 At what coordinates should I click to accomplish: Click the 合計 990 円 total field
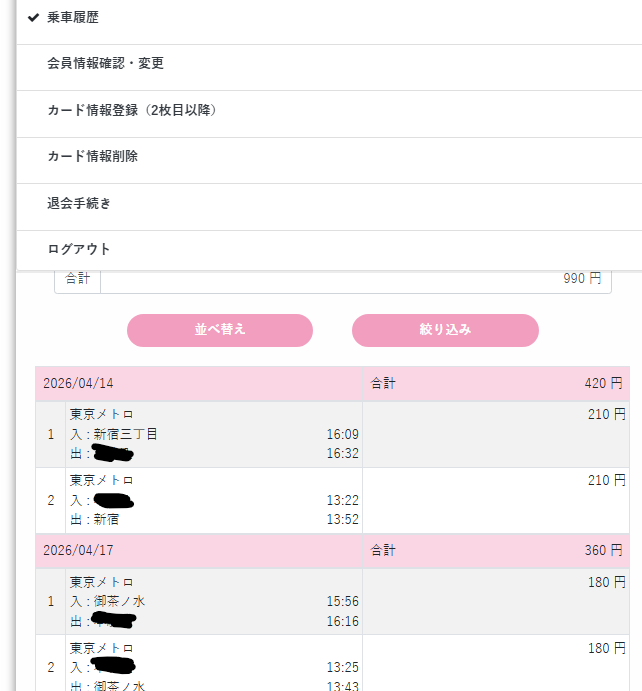[x=350, y=279]
